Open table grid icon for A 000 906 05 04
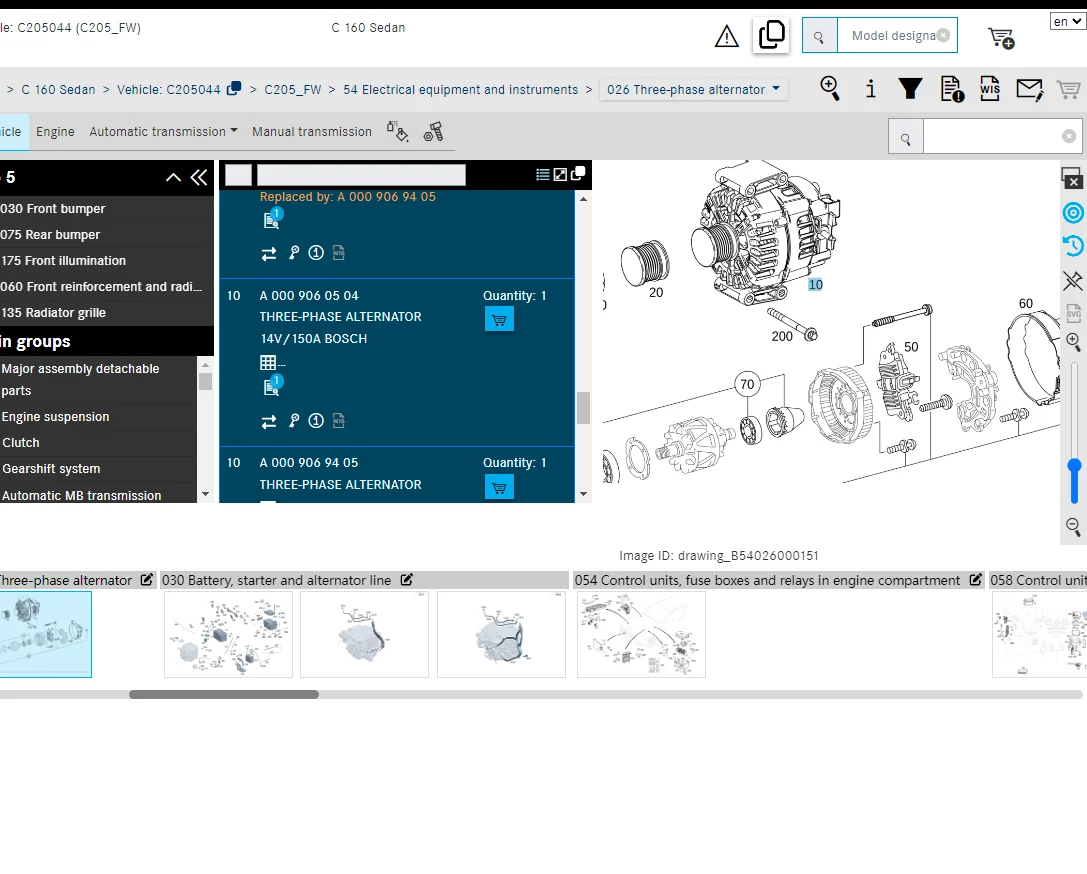This screenshot has height=874, width=1087. (268, 362)
